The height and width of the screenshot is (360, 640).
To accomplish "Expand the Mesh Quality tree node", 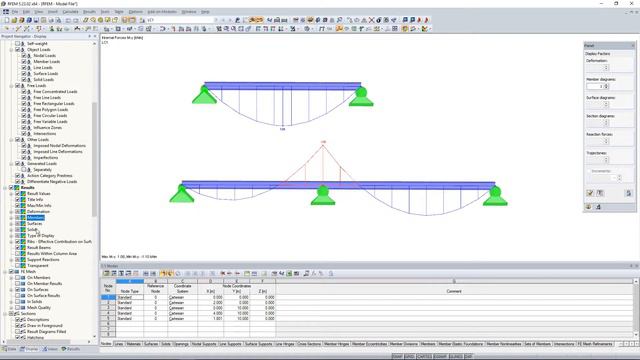I will [11, 307].
